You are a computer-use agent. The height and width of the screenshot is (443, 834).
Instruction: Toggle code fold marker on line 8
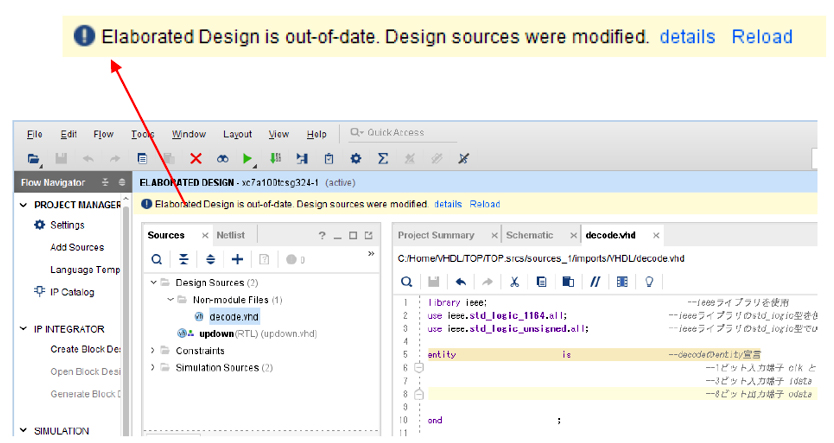tap(419, 394)
